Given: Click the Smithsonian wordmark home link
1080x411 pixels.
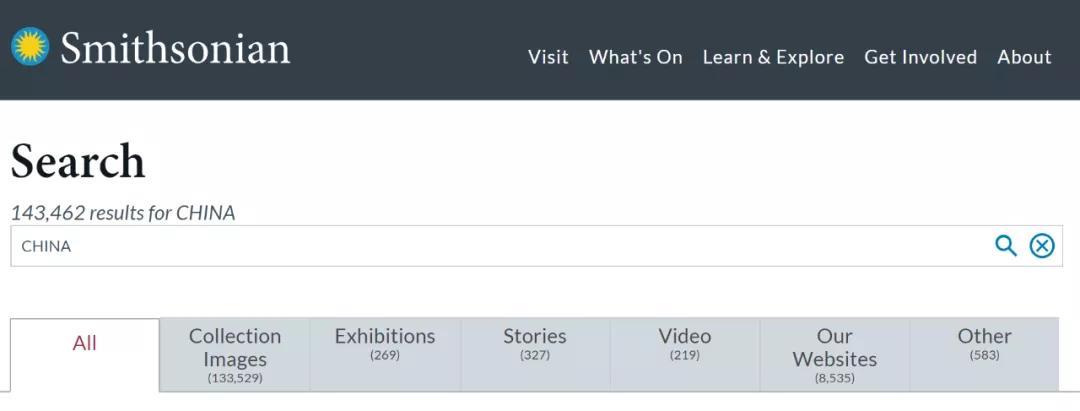Looking at the screenshot, I should tap(175, 49).
